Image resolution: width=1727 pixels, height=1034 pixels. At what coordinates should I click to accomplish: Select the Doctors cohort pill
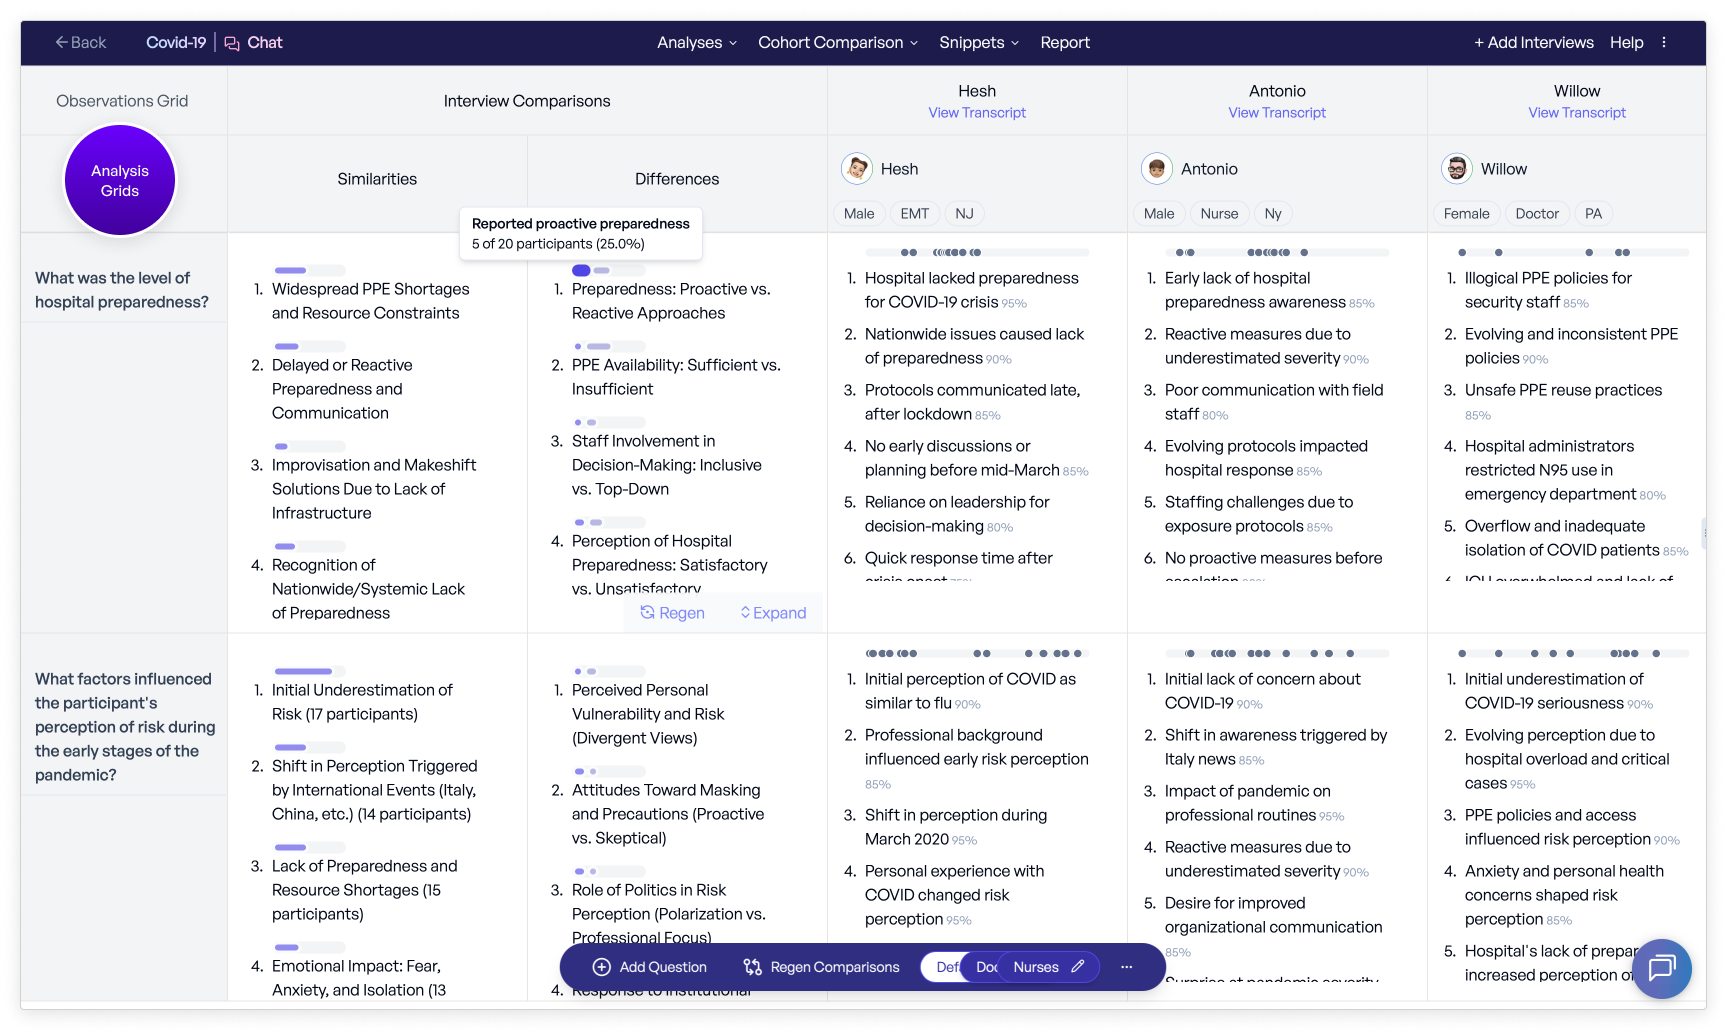coord(986,967)
